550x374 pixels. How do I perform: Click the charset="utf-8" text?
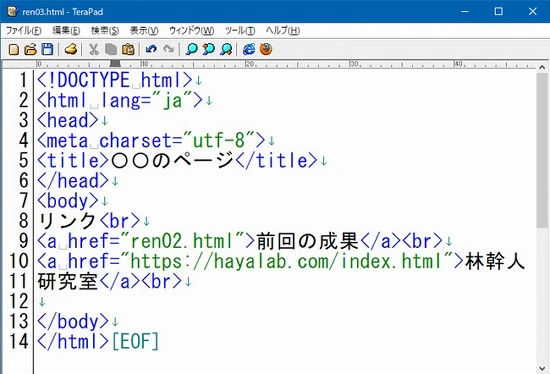177,141
